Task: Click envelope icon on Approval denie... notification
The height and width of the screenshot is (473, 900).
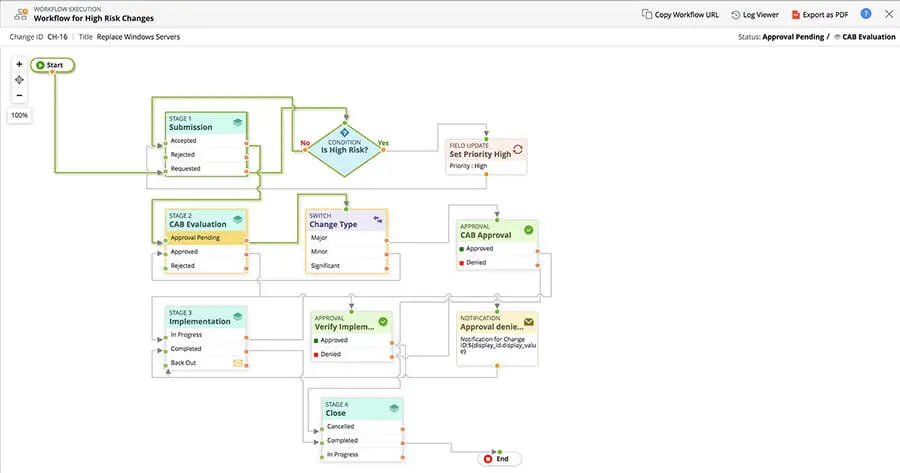Action: tap(529, 322)
